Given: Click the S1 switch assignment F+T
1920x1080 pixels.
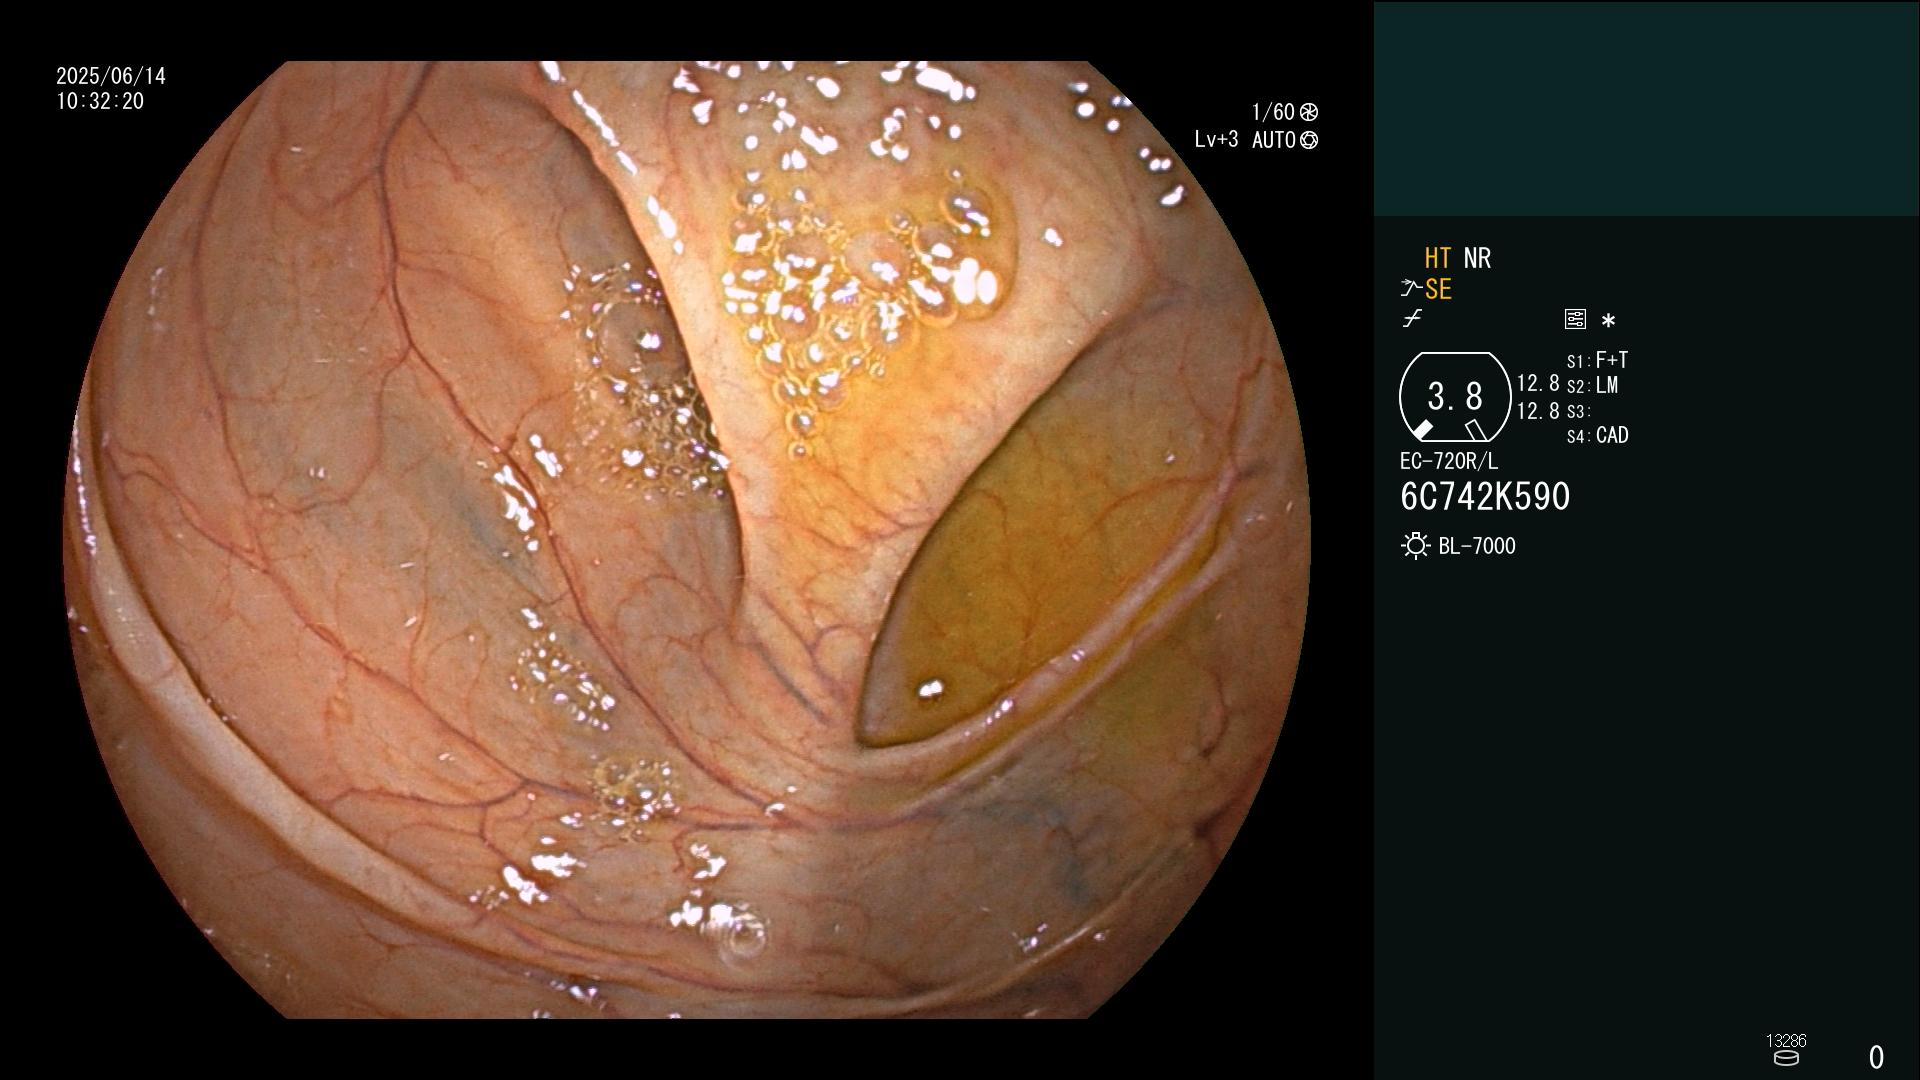Looking at the screenshot, I should pos(1598,360).
